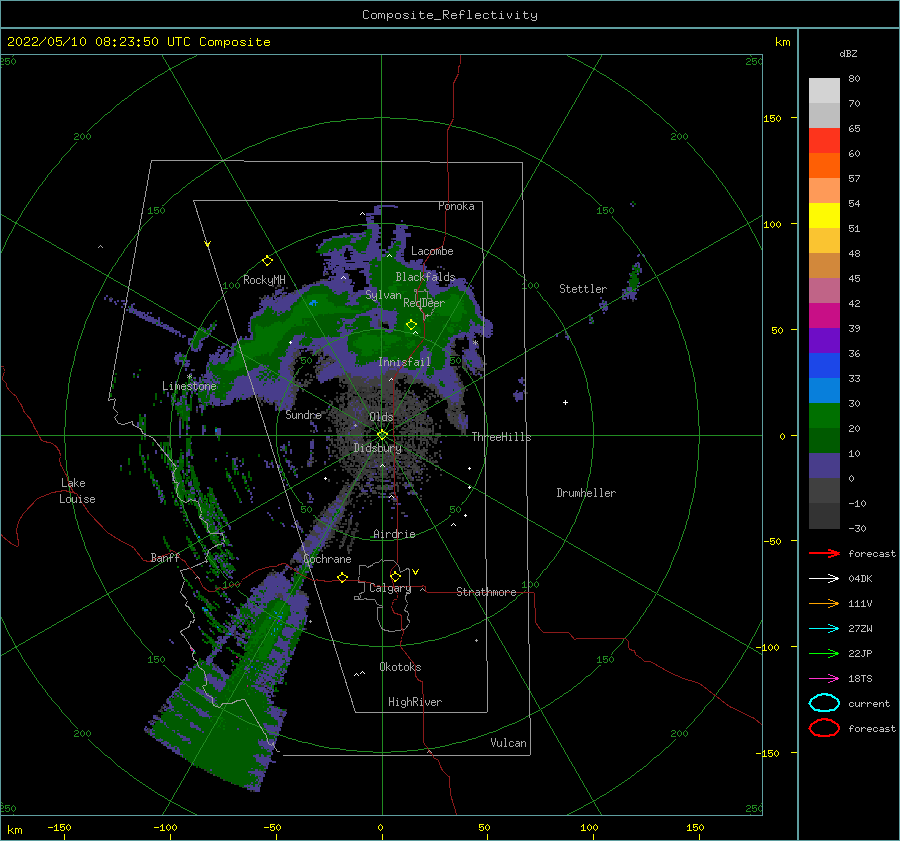900x841 pixels.
Task: Click the yellow diamond marker below RedDeer
Action: 412,325
